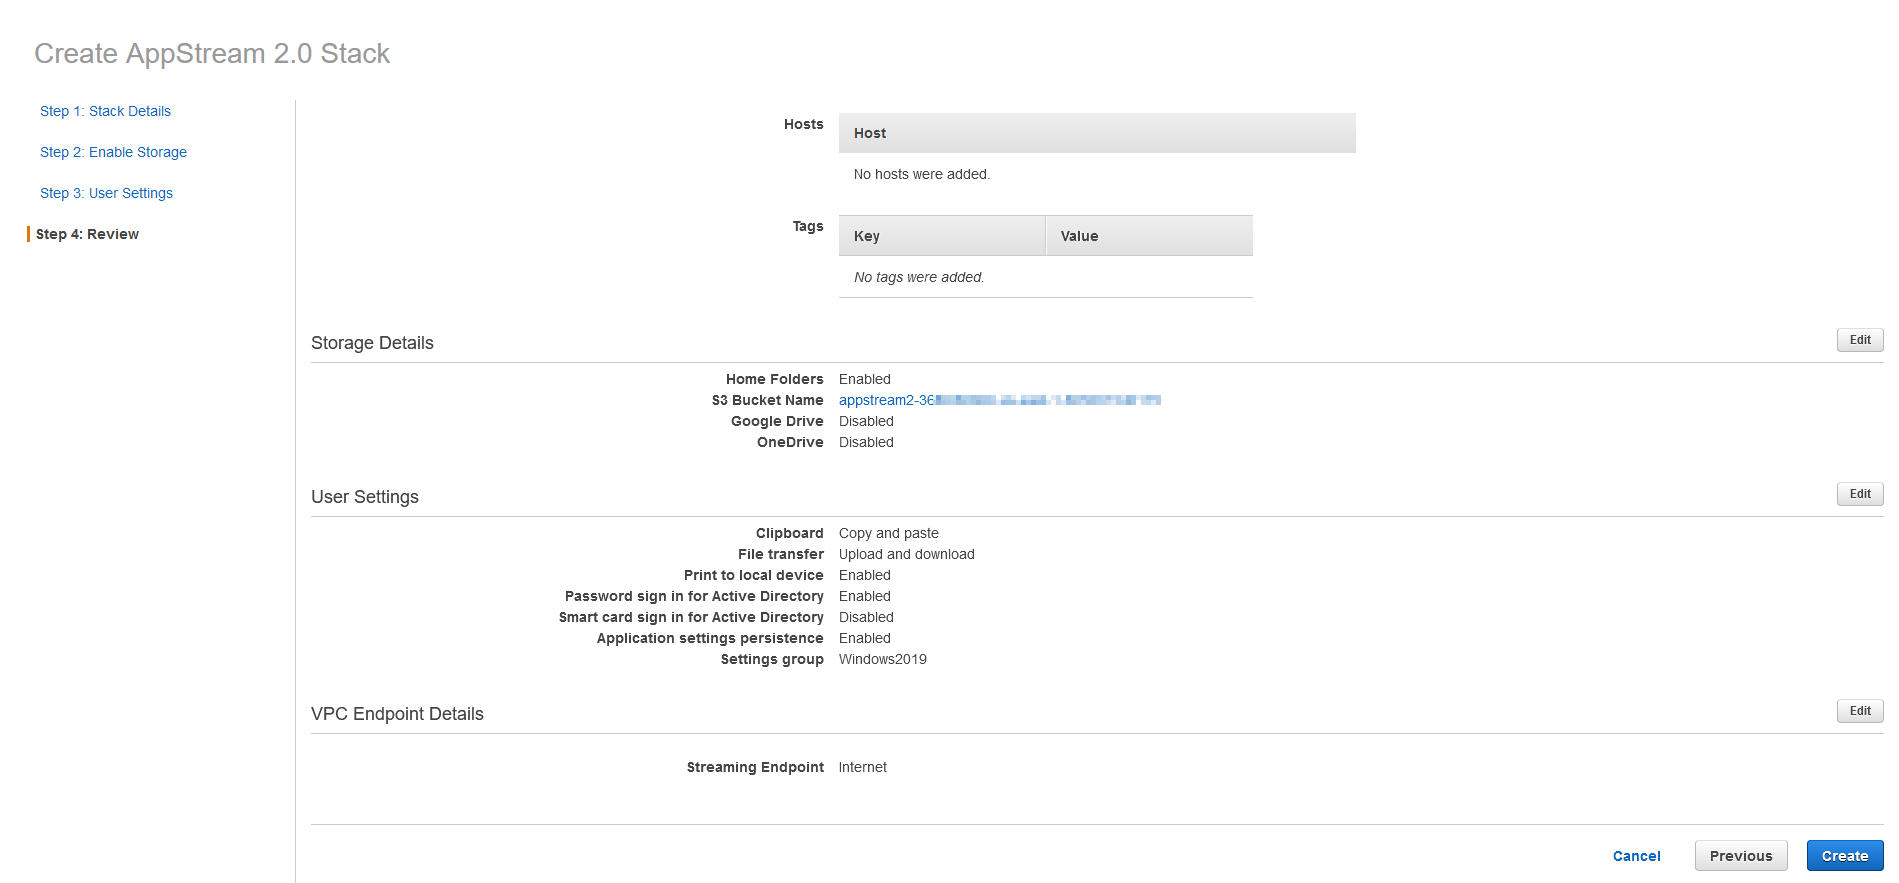Viewport: 1899px width, 883px height.
Task: Open Step 2: Enable Storage
Action: tap(113, 152)
